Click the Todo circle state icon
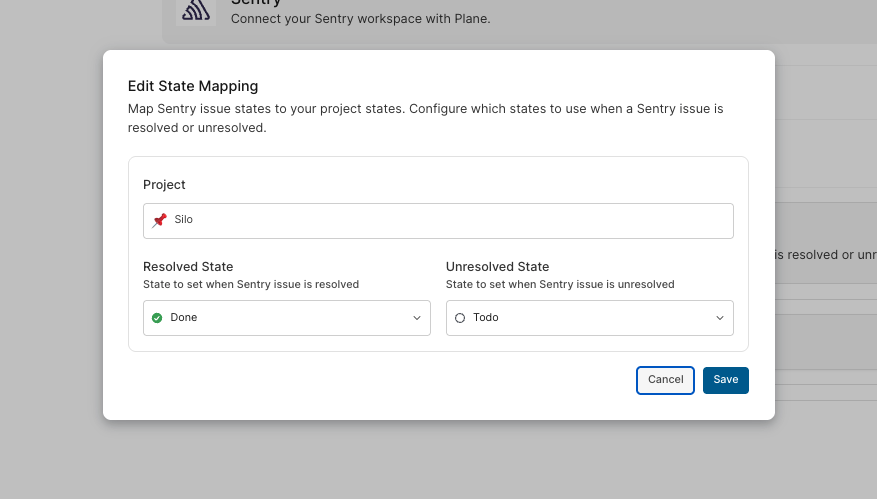The height and width of the screenshot is (499, 877). coord(460,318)
